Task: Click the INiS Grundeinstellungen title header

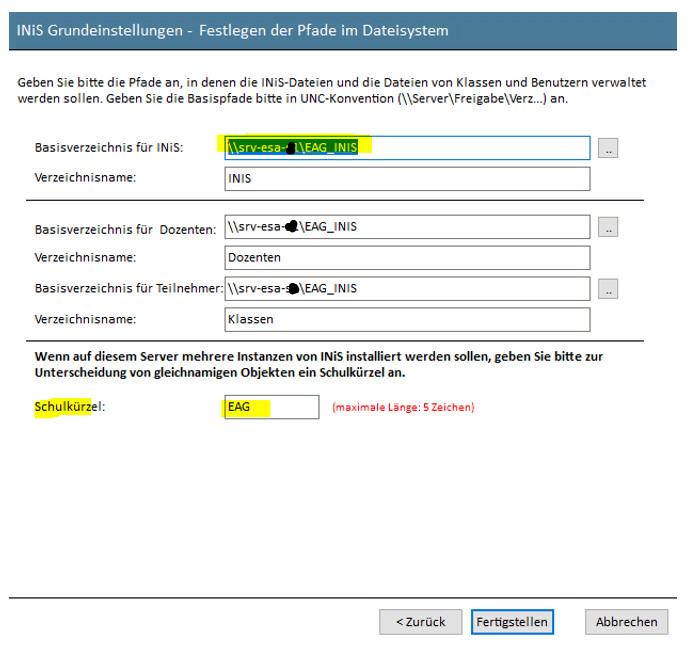Action: (x=232, y=30)
